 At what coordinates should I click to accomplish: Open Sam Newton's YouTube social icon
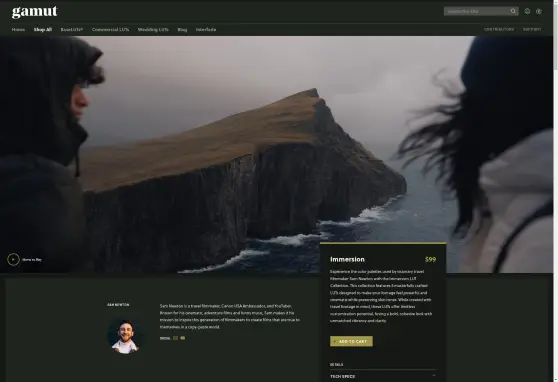coord(183,338)
